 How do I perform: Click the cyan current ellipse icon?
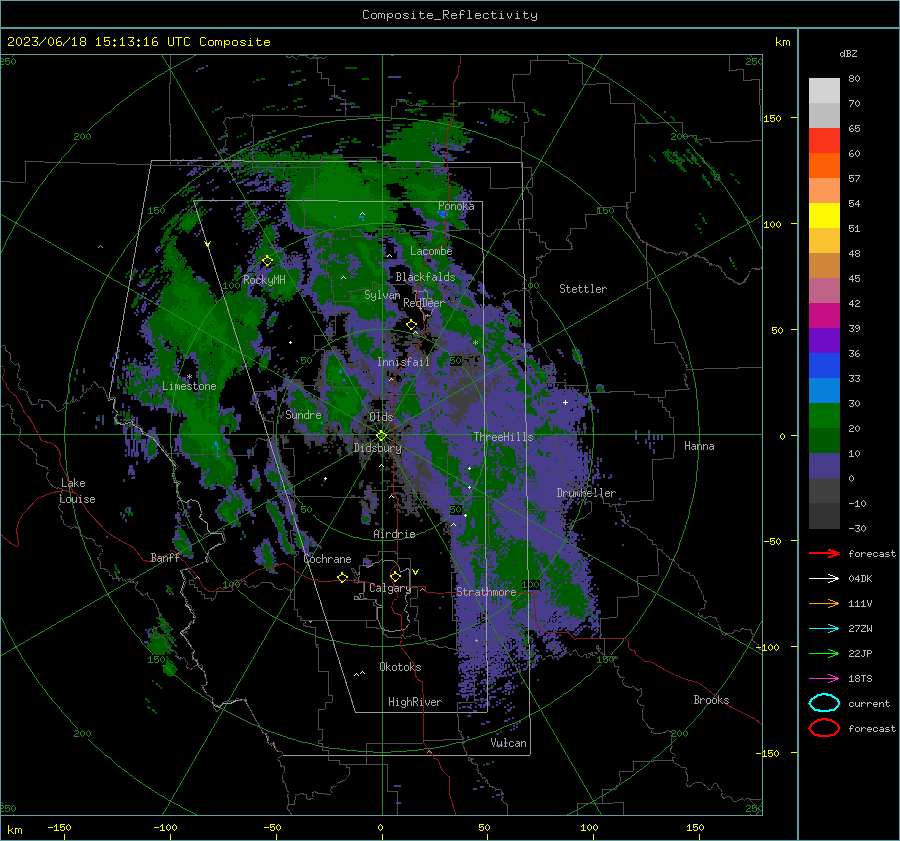pyautogui.click(x=824, y=703)
